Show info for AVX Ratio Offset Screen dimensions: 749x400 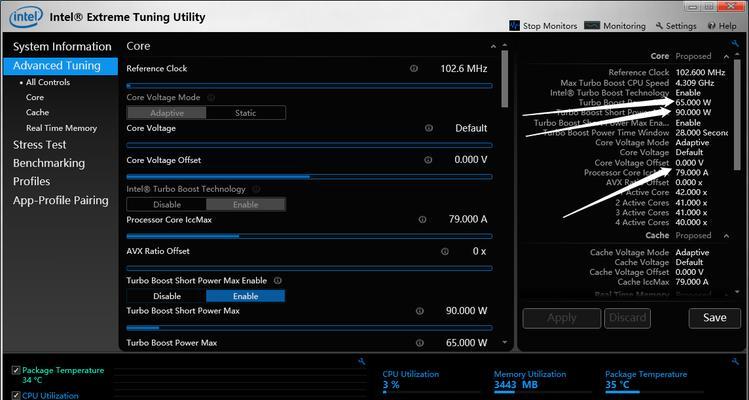[445, 251]
